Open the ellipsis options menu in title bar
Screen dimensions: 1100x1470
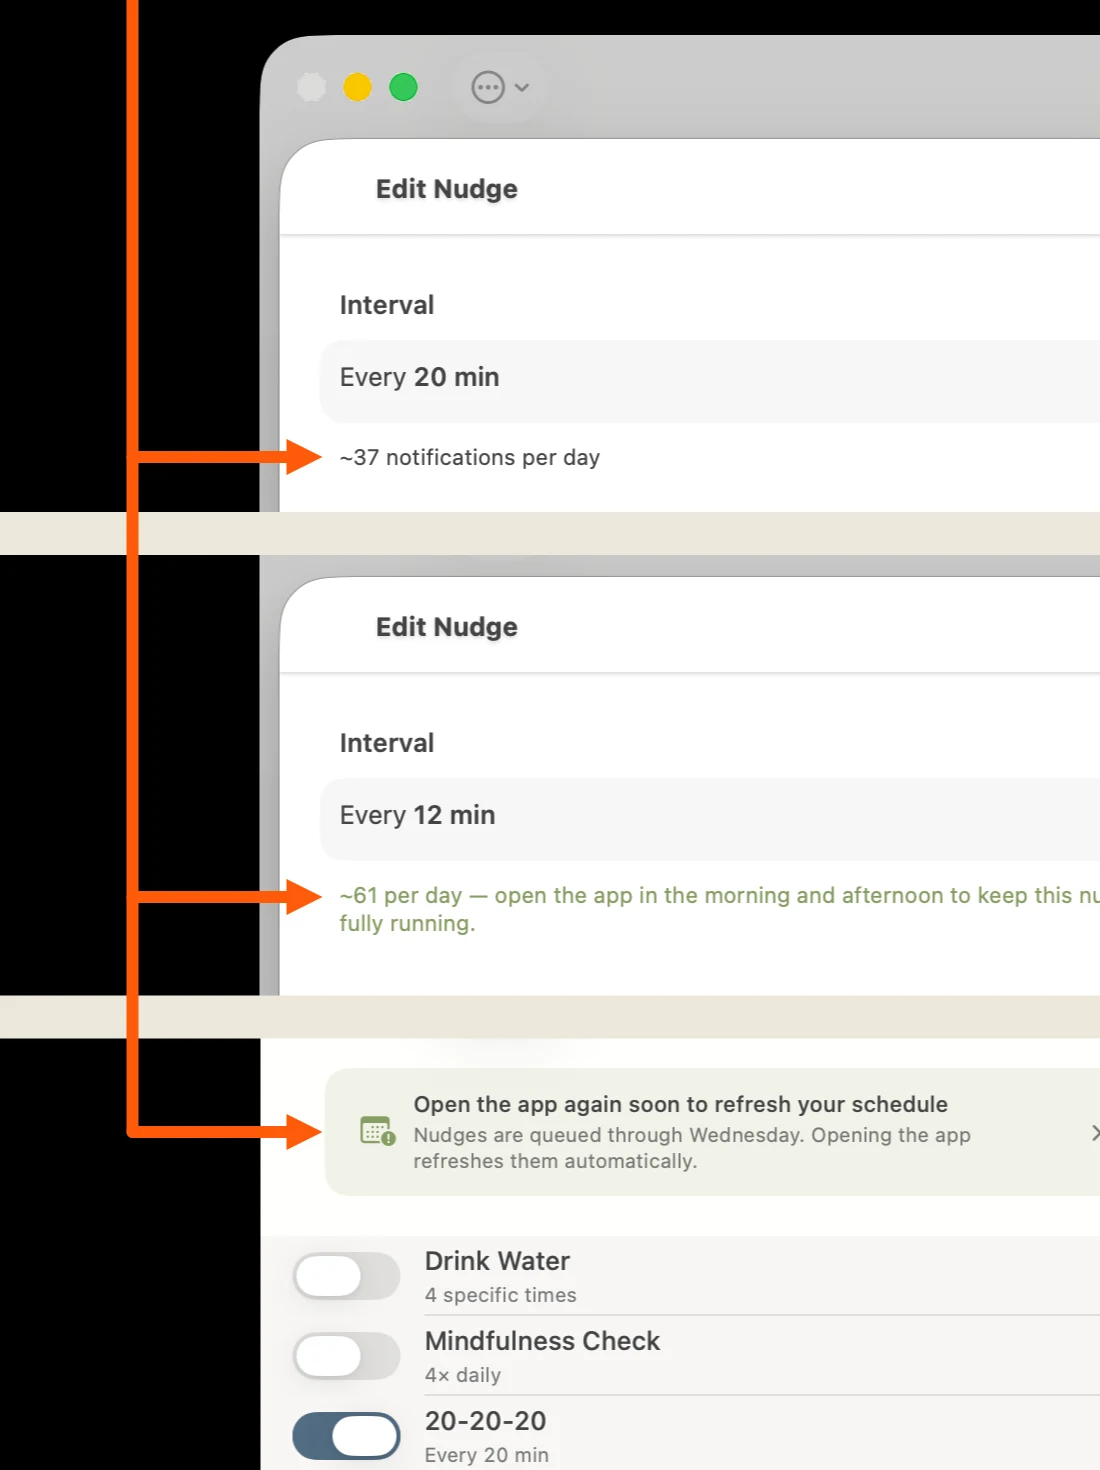[x=500, y=88]
